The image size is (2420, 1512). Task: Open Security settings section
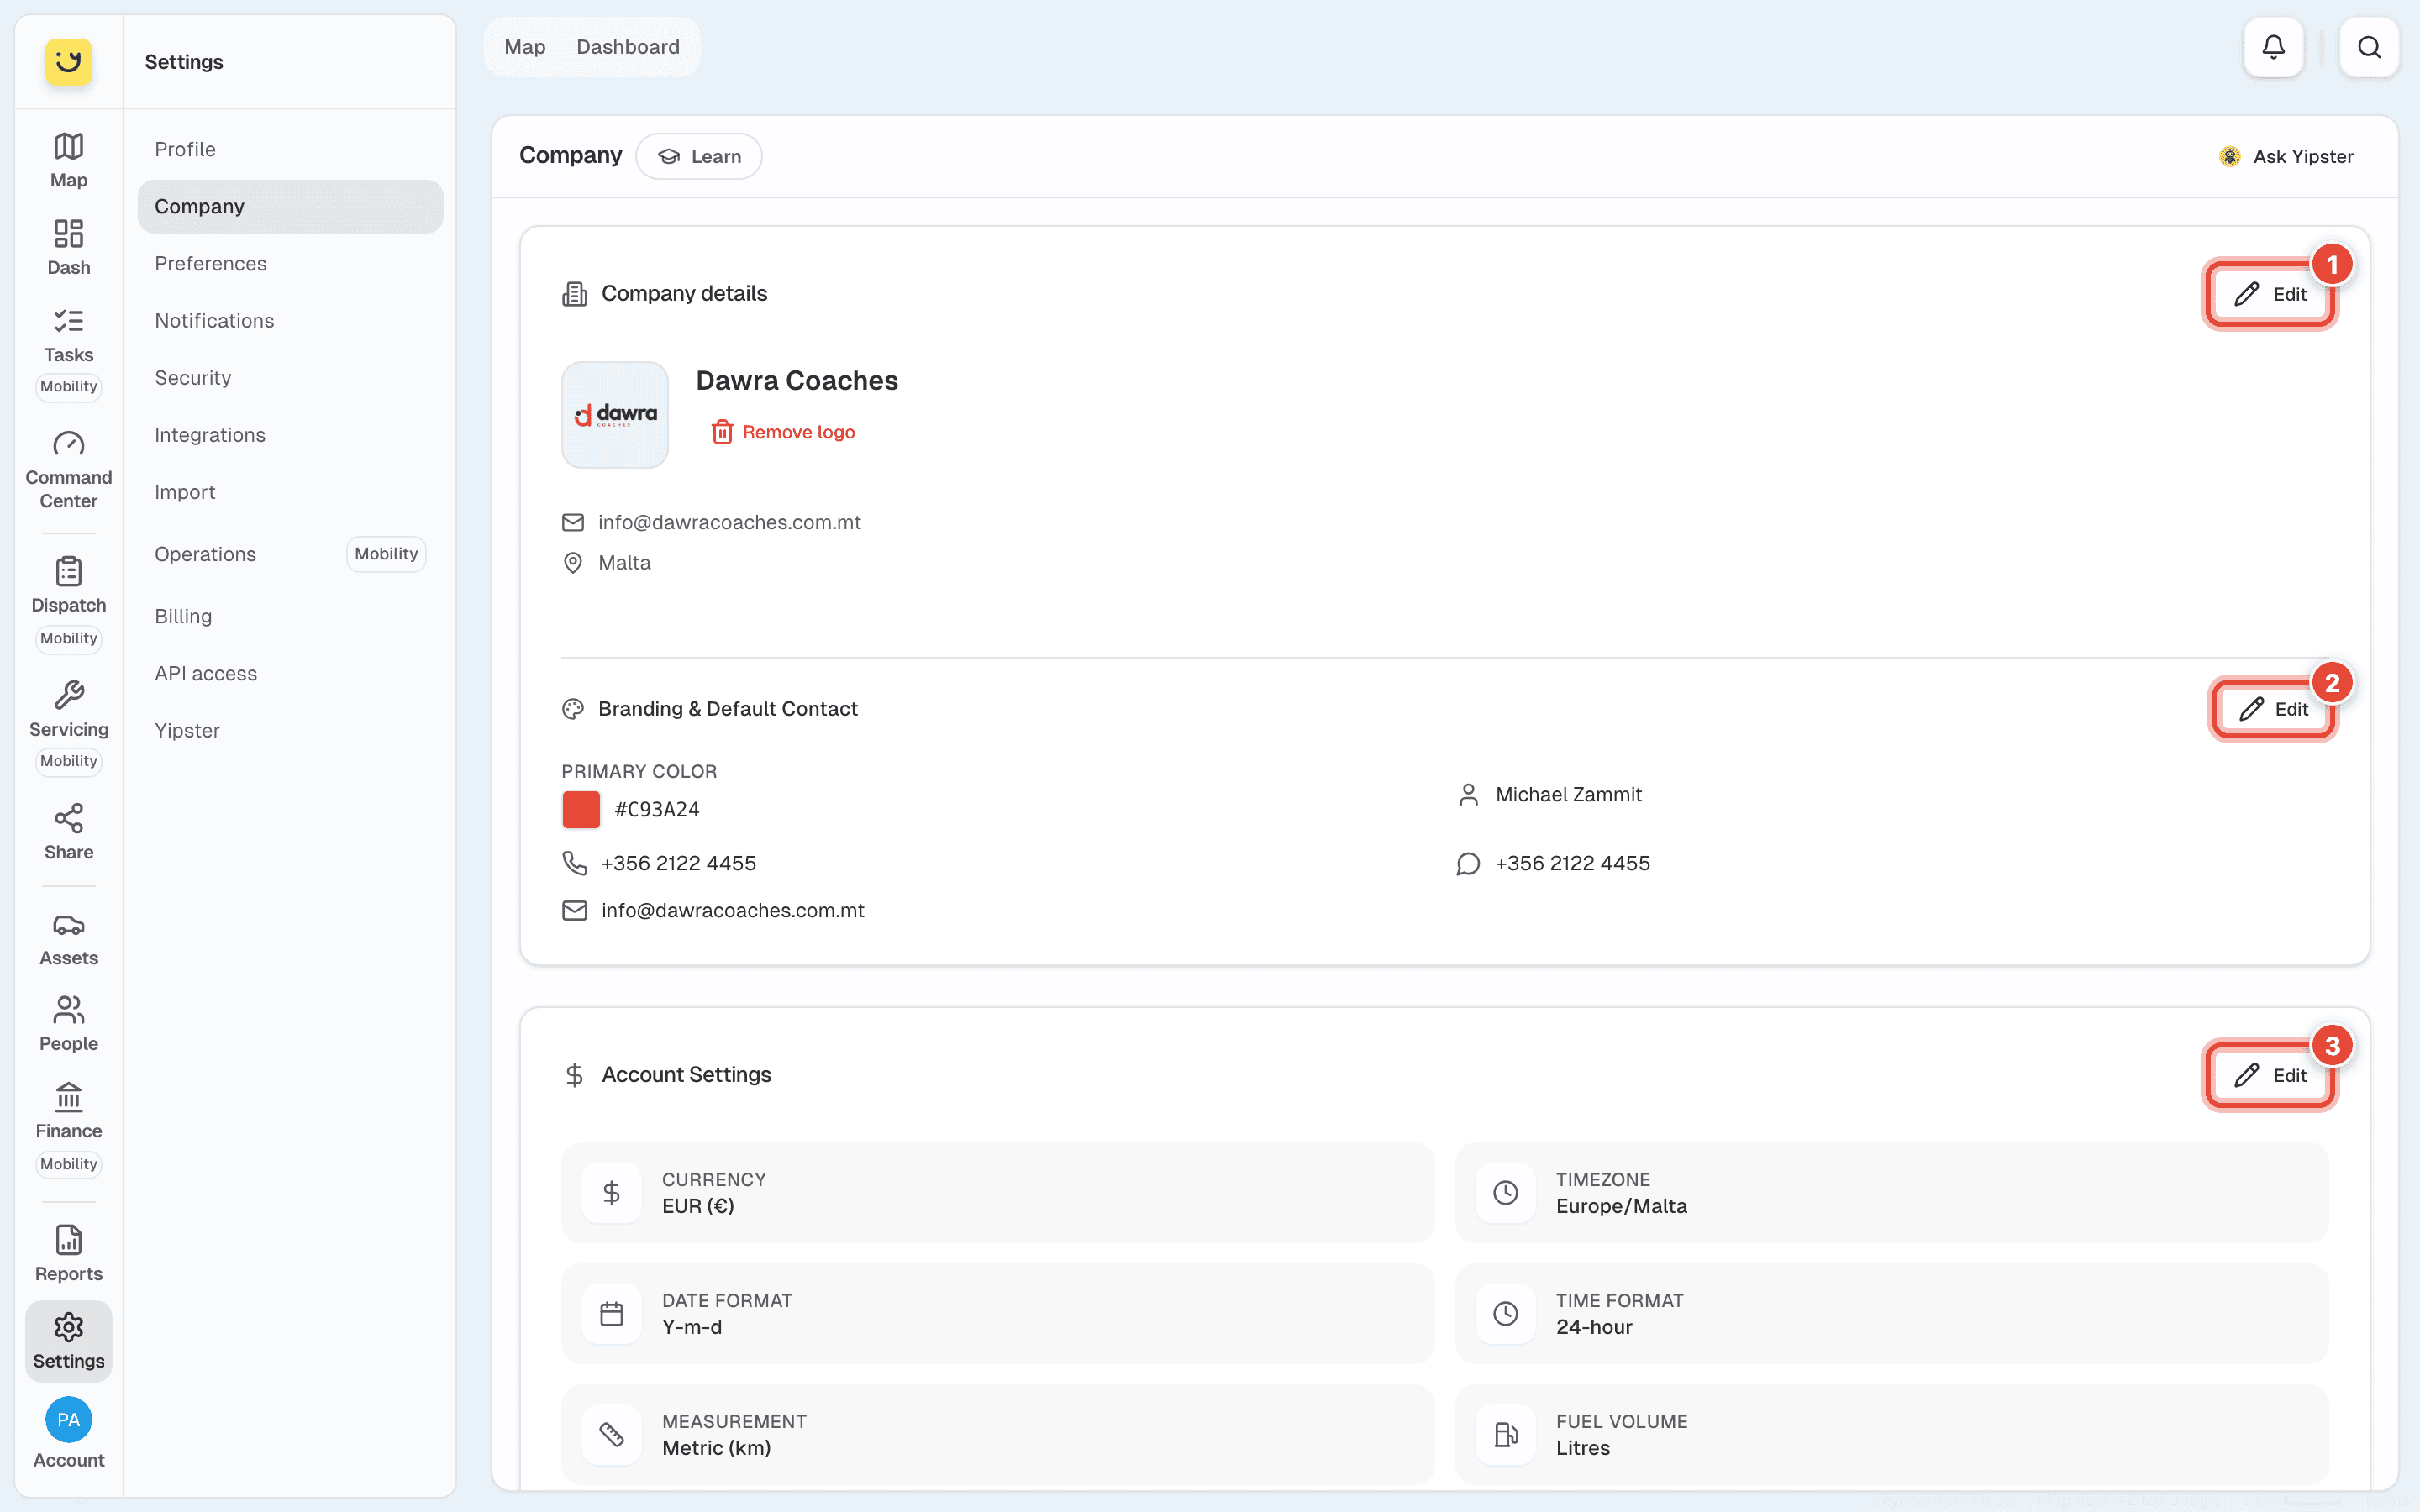click(x=290, y=377)
